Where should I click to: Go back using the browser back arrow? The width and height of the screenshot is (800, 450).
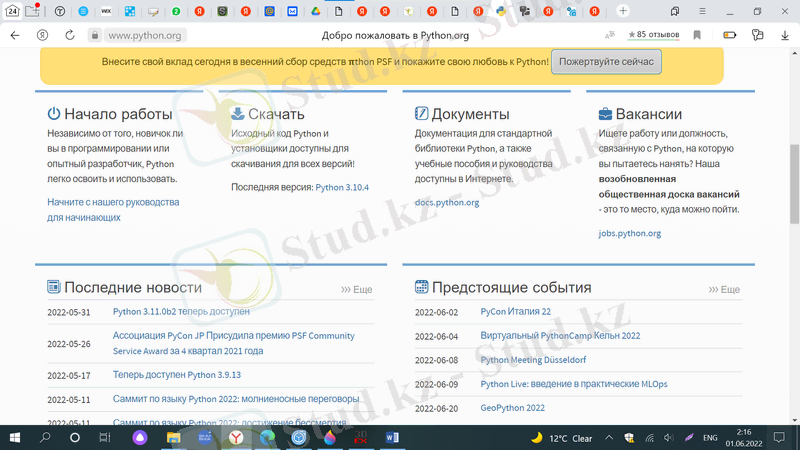click(14, 35)
